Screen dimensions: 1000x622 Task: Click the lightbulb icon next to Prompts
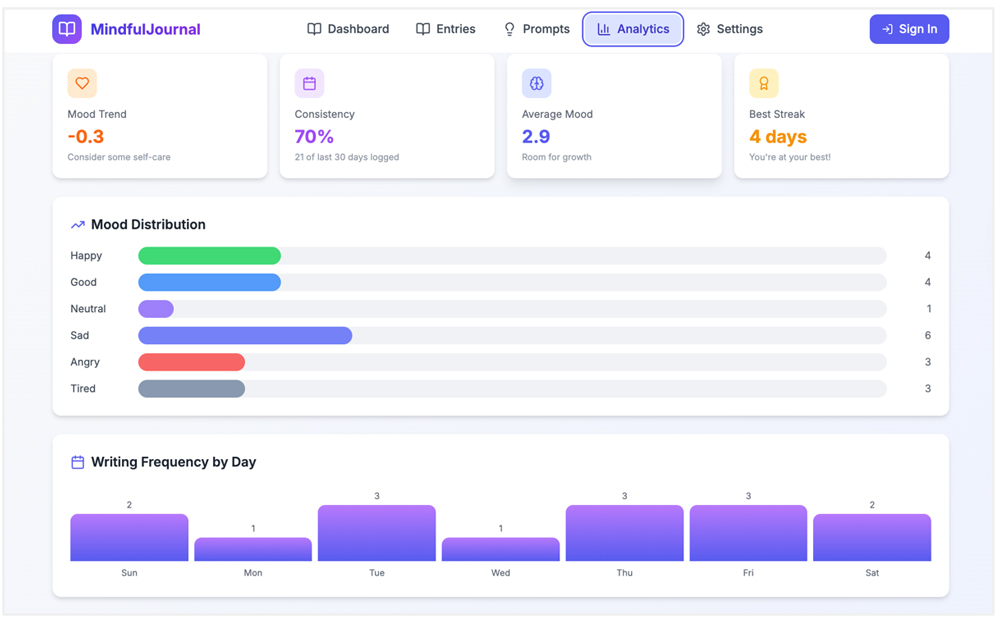(x=510, y=30)
